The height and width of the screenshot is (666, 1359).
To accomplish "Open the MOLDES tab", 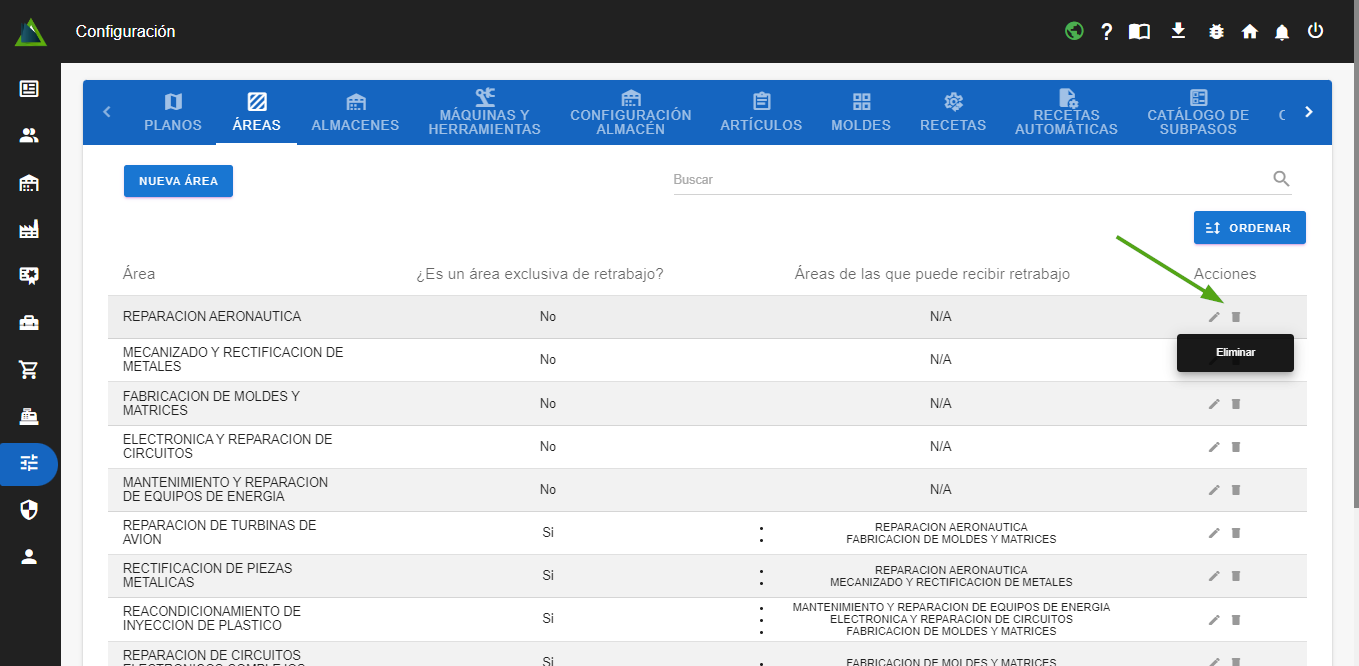I will point(861,112).
